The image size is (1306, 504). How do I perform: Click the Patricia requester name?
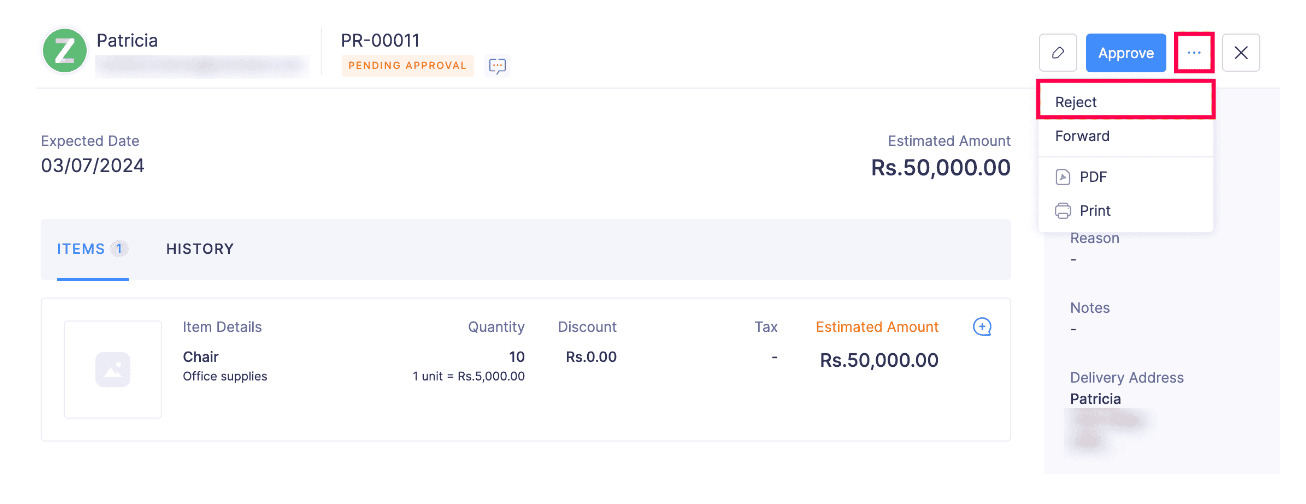click(127, 41)
